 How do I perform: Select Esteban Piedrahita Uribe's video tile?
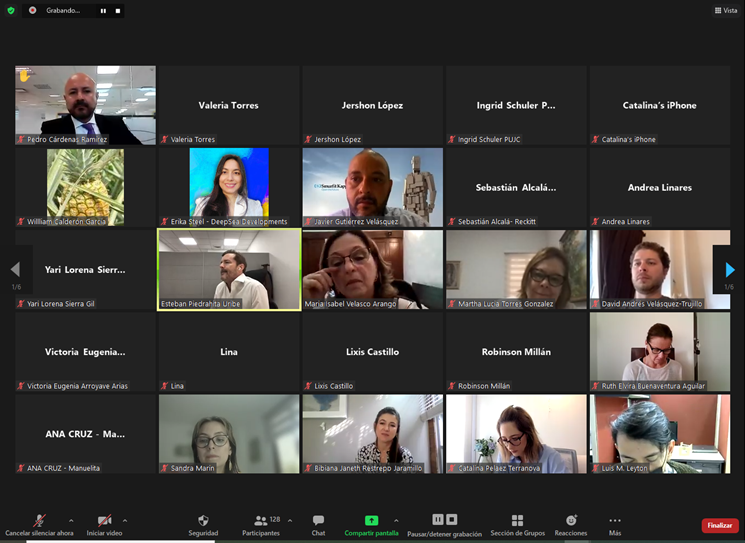229,268
